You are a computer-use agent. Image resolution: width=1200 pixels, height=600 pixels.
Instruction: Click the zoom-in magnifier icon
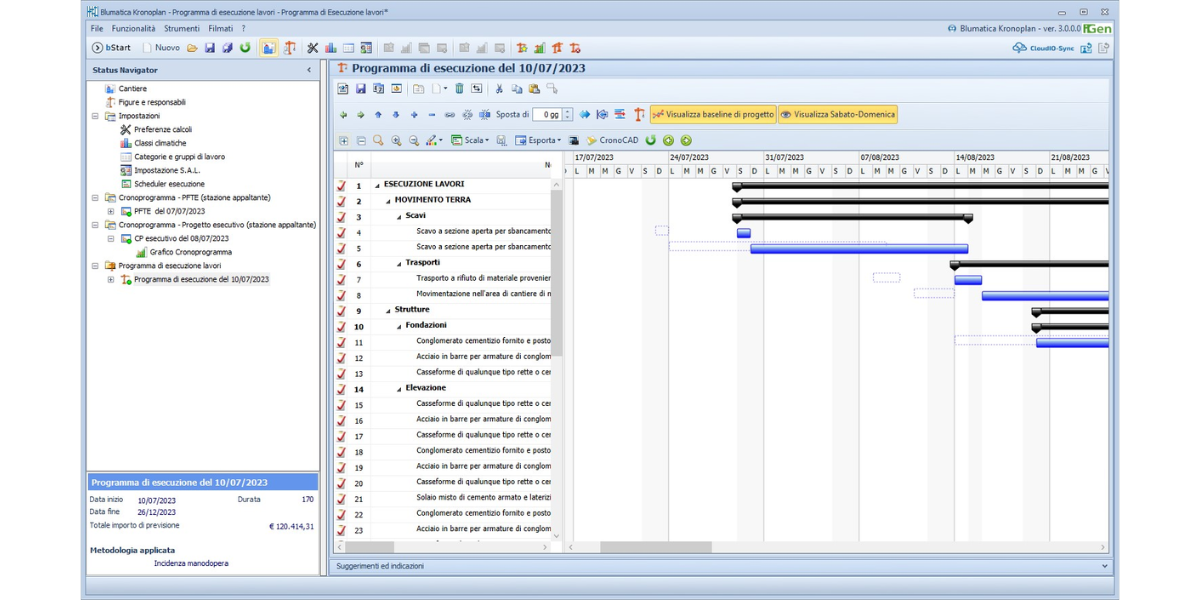click(396, 141)
